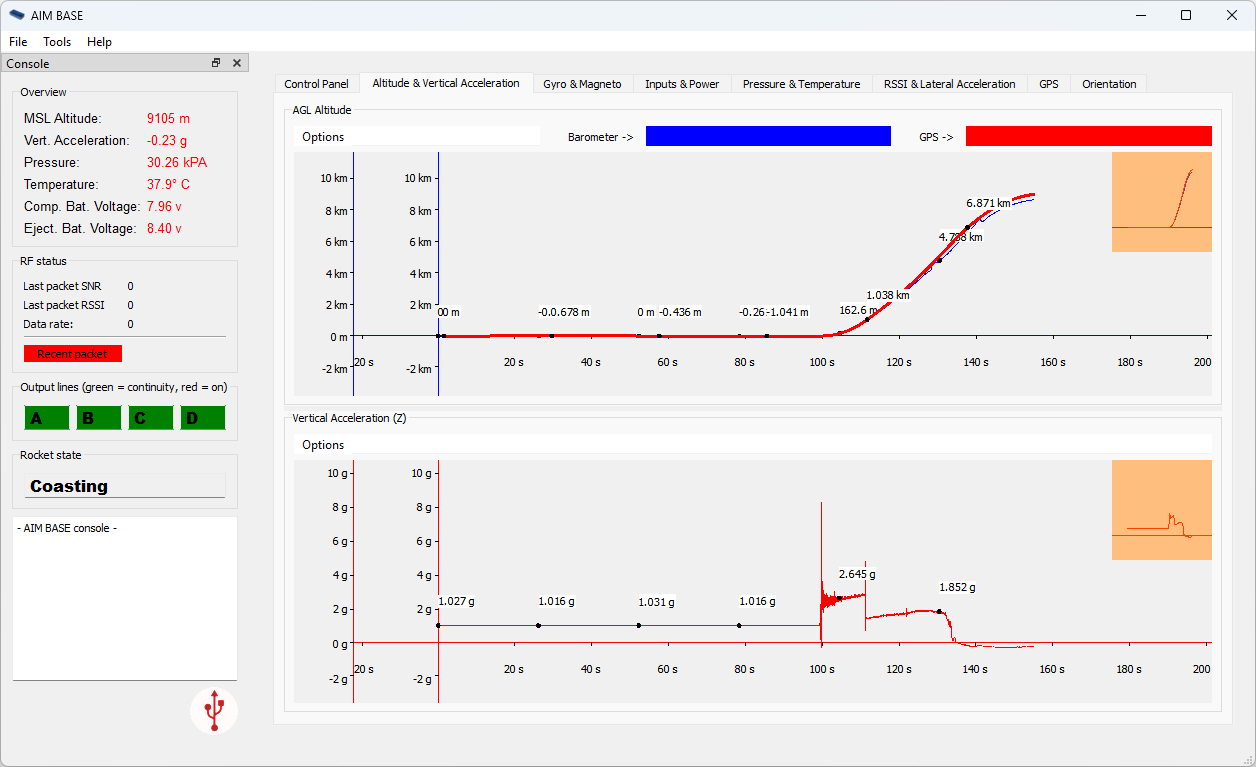Click the 2.645 g acceleration label
Viewport: 1256px width, 767px height.
point(857,574)
